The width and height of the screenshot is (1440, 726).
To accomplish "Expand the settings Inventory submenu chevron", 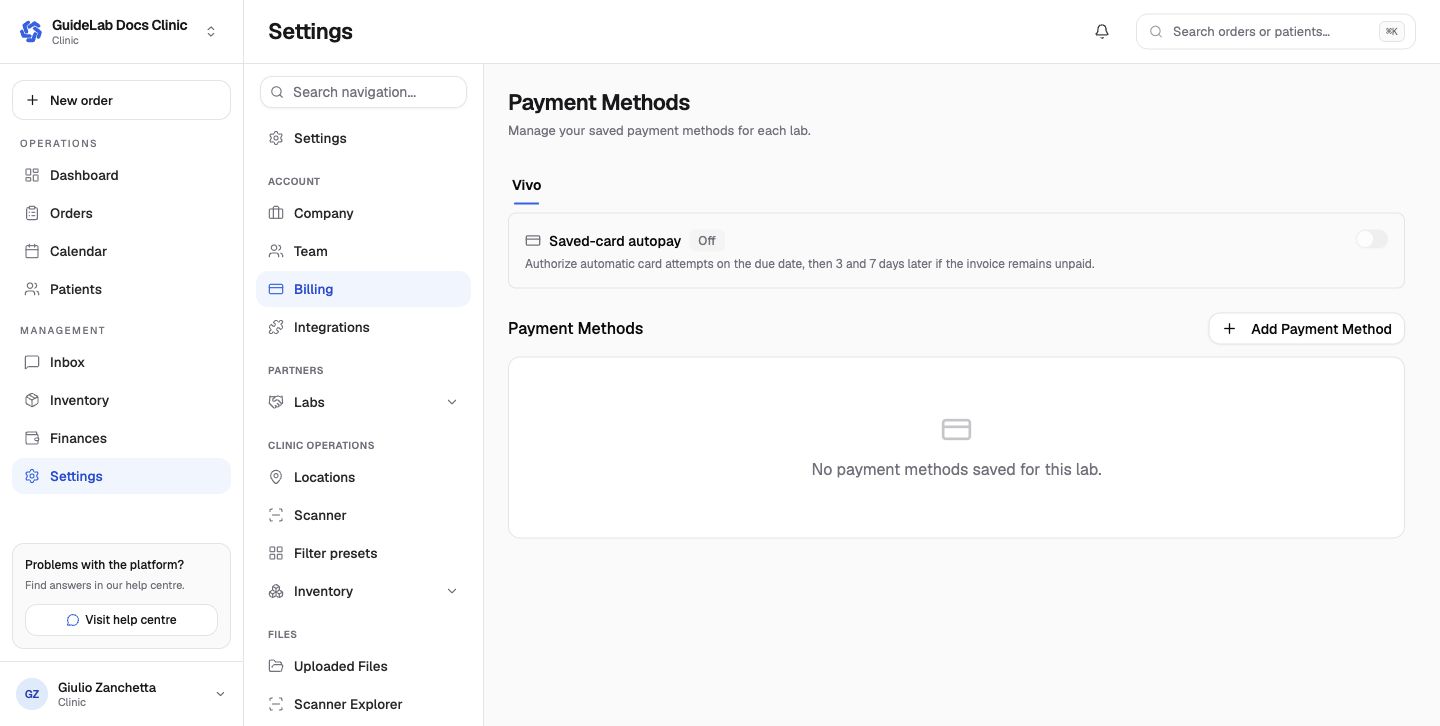I will pyautogui.click(x=451, y=591).
